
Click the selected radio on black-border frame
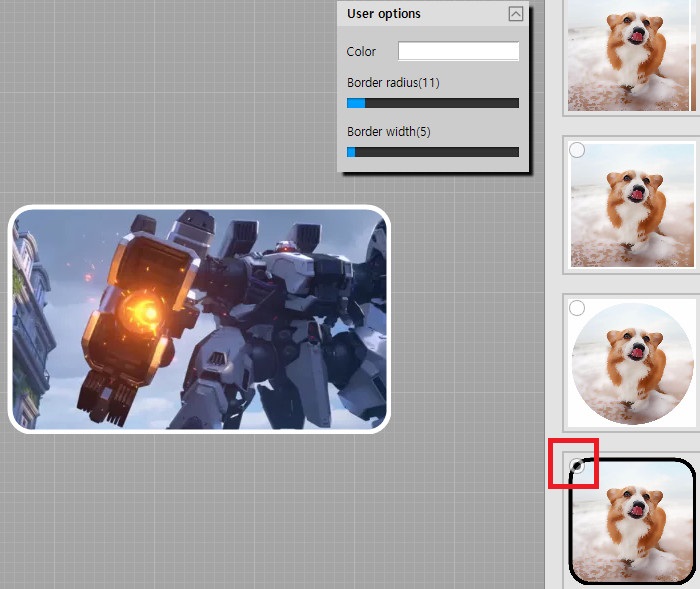(x=577, y=466)
